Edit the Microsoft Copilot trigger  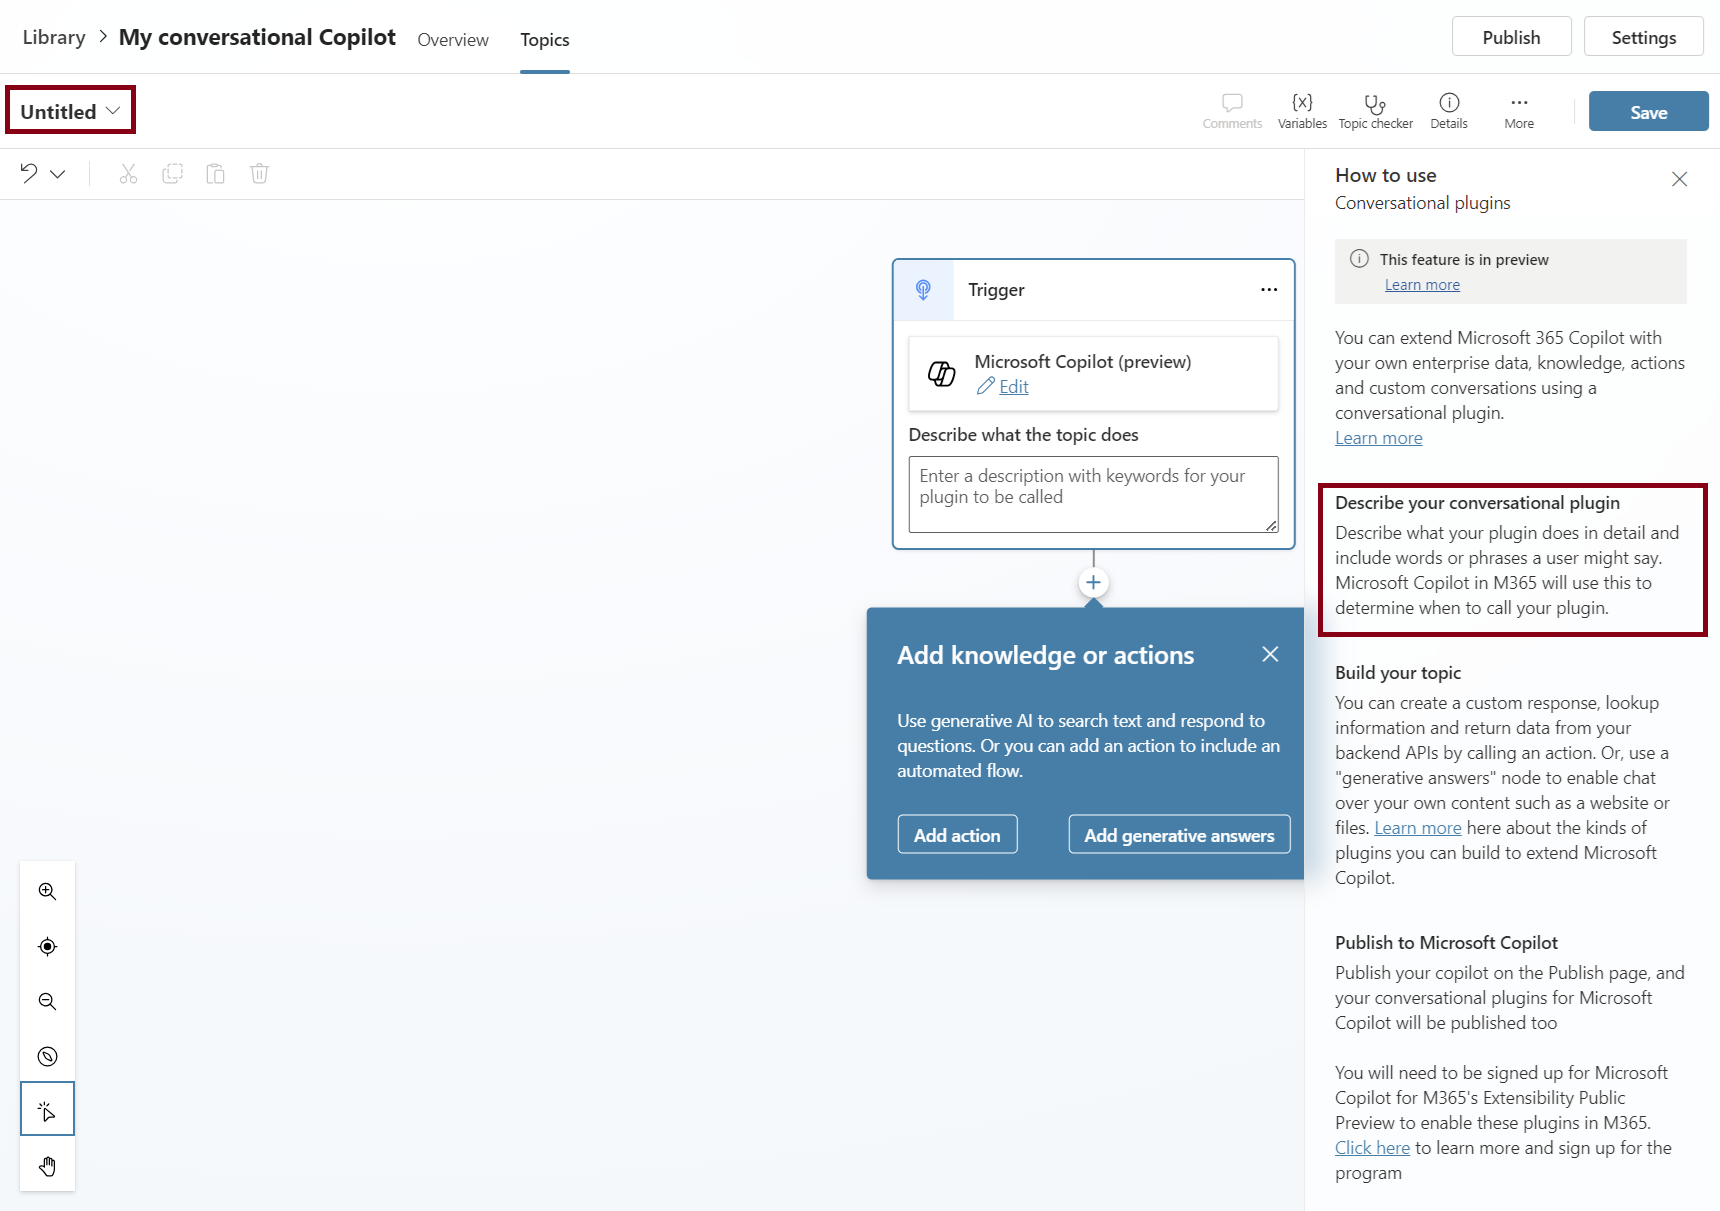(1012, 387)
